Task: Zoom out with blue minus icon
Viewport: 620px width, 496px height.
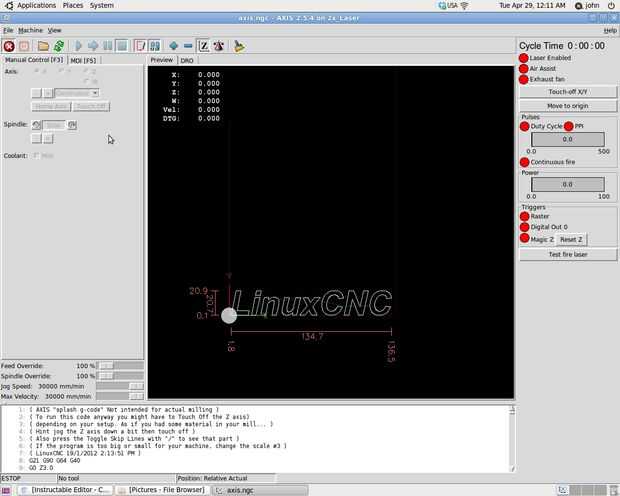Action: click(188, 46)
